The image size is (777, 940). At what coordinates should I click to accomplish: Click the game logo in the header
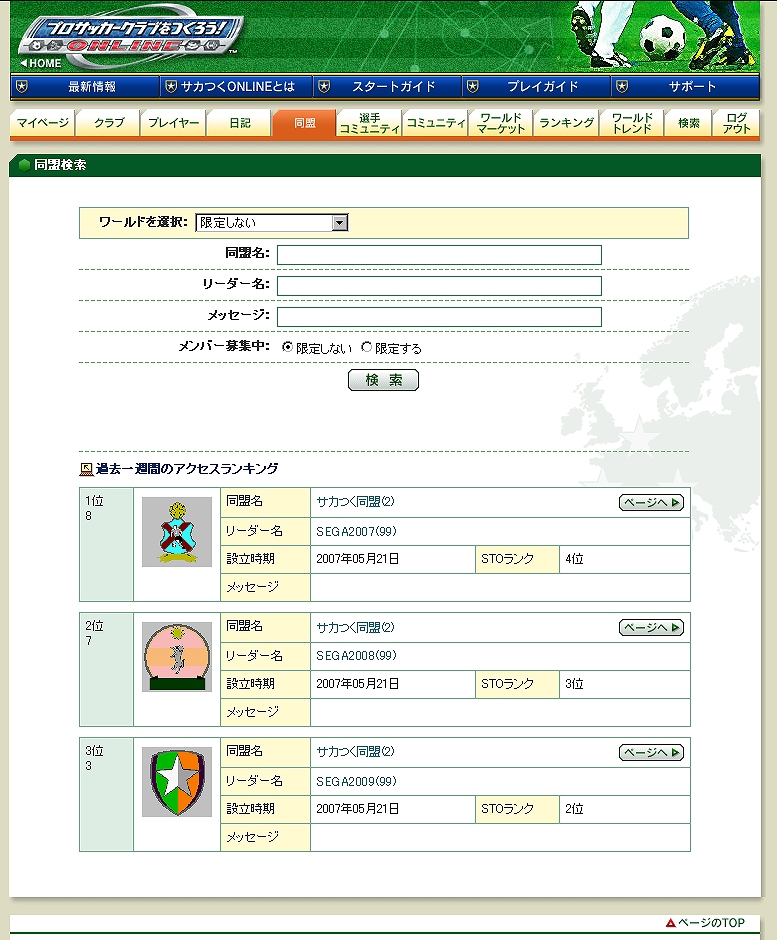pyautogui.click(x=128, y=35)
